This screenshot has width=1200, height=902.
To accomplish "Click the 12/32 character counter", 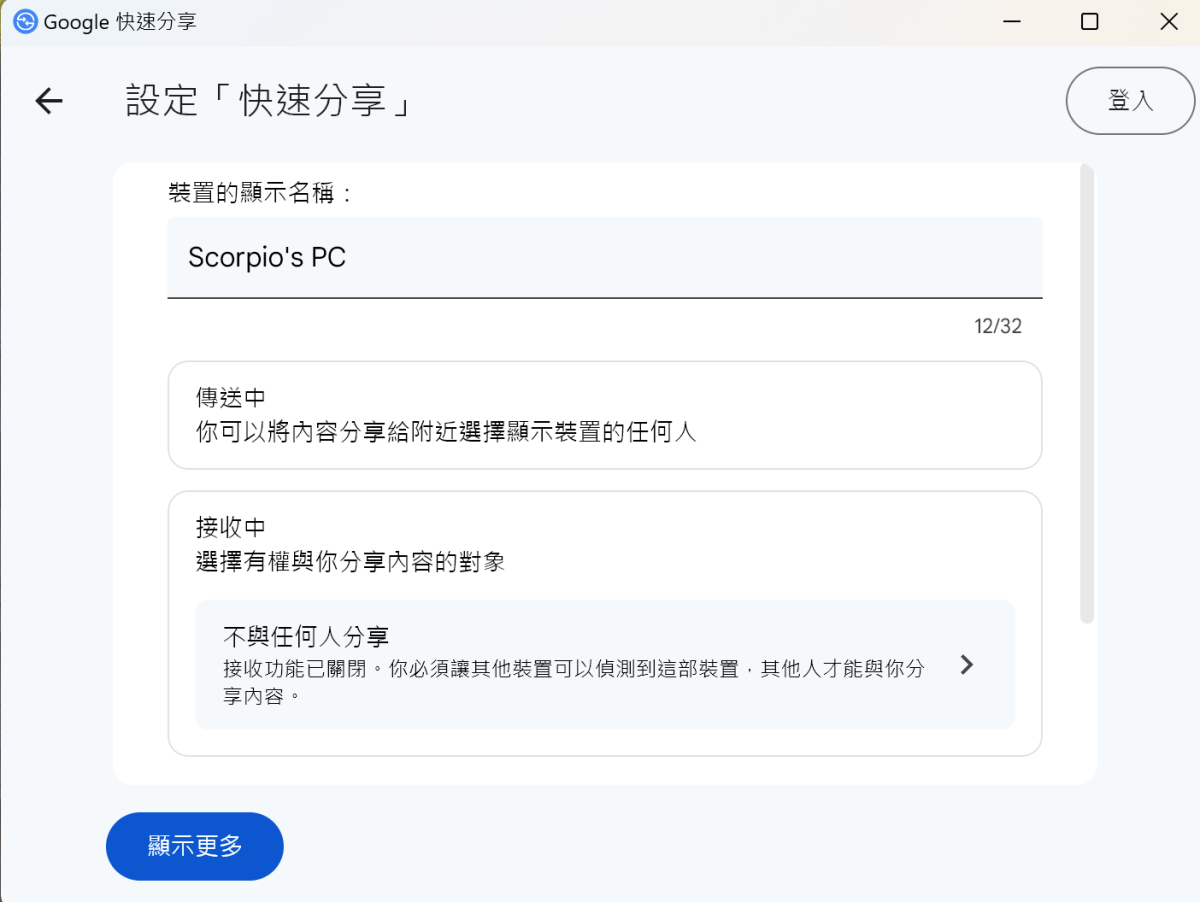I will (x=998, y=327).
